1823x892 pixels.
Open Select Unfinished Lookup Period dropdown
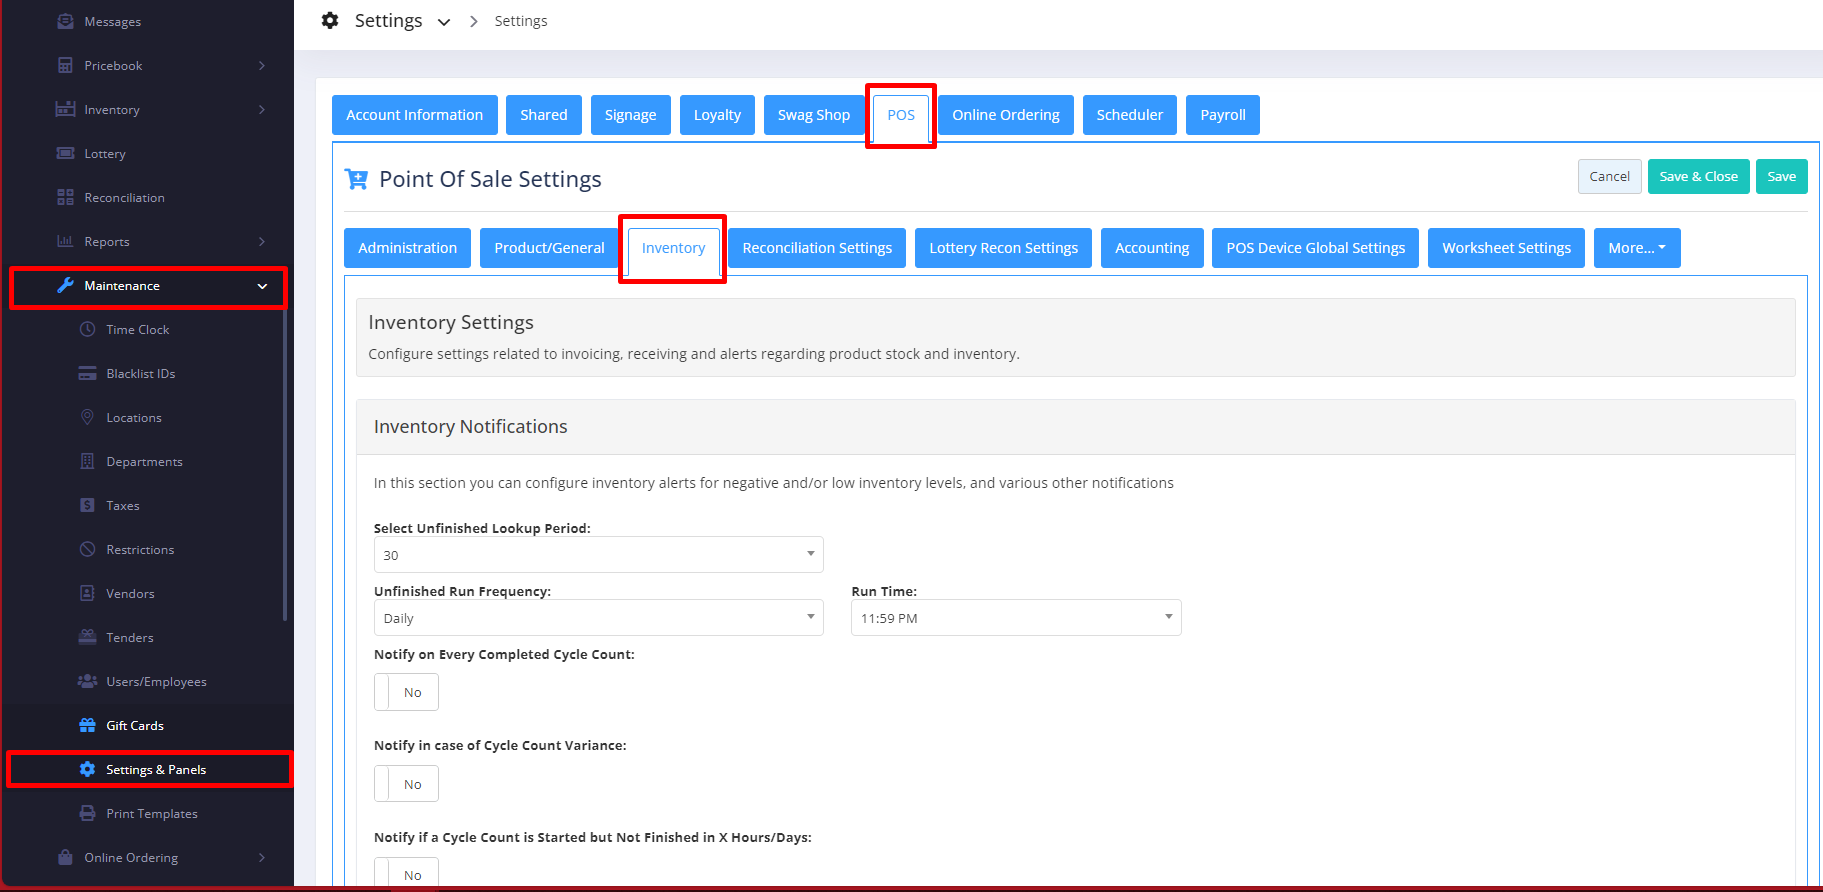click(x=598, y=555)
